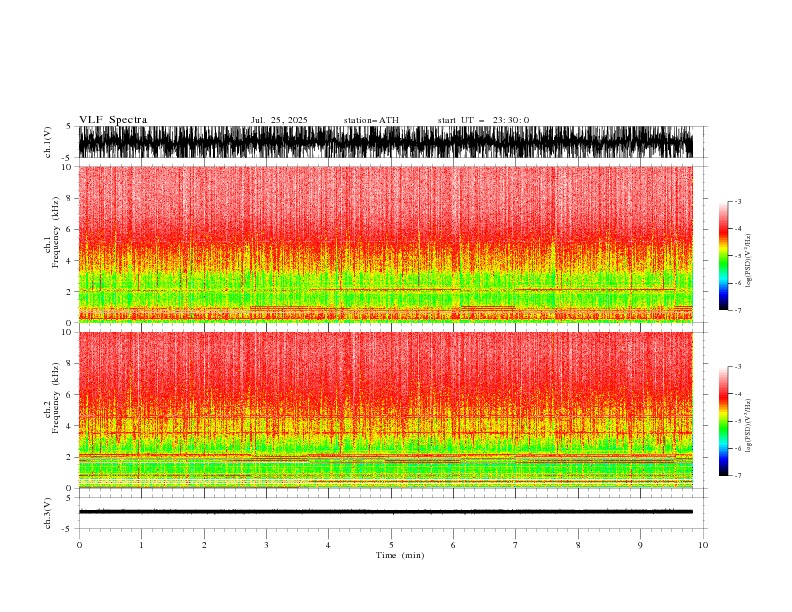
Task: Click the "-3" tick on ch.2 colorbar
Action: click(738, 367)
